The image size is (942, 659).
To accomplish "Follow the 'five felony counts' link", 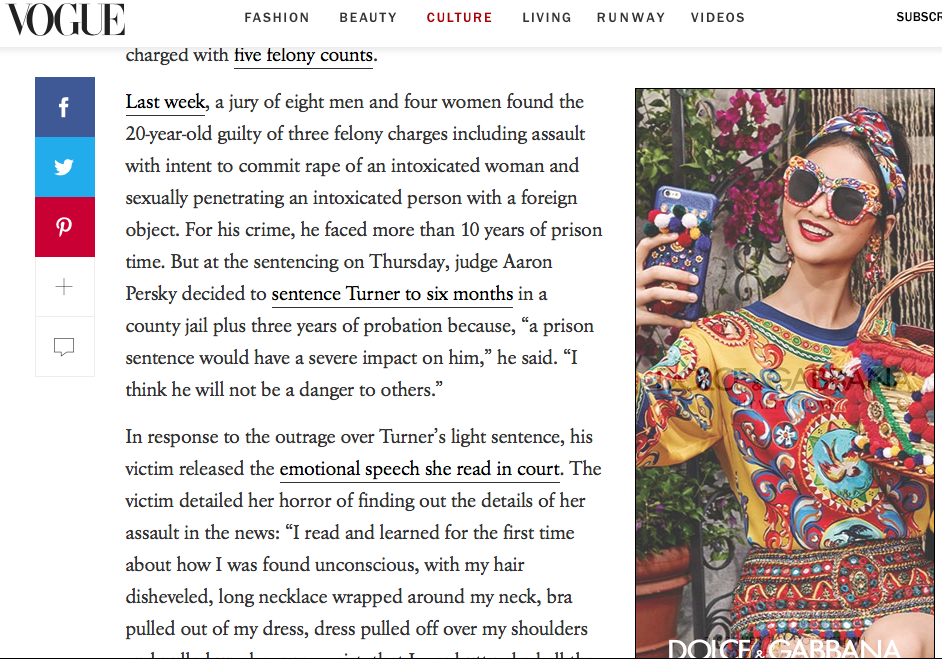I will point(303,55).
